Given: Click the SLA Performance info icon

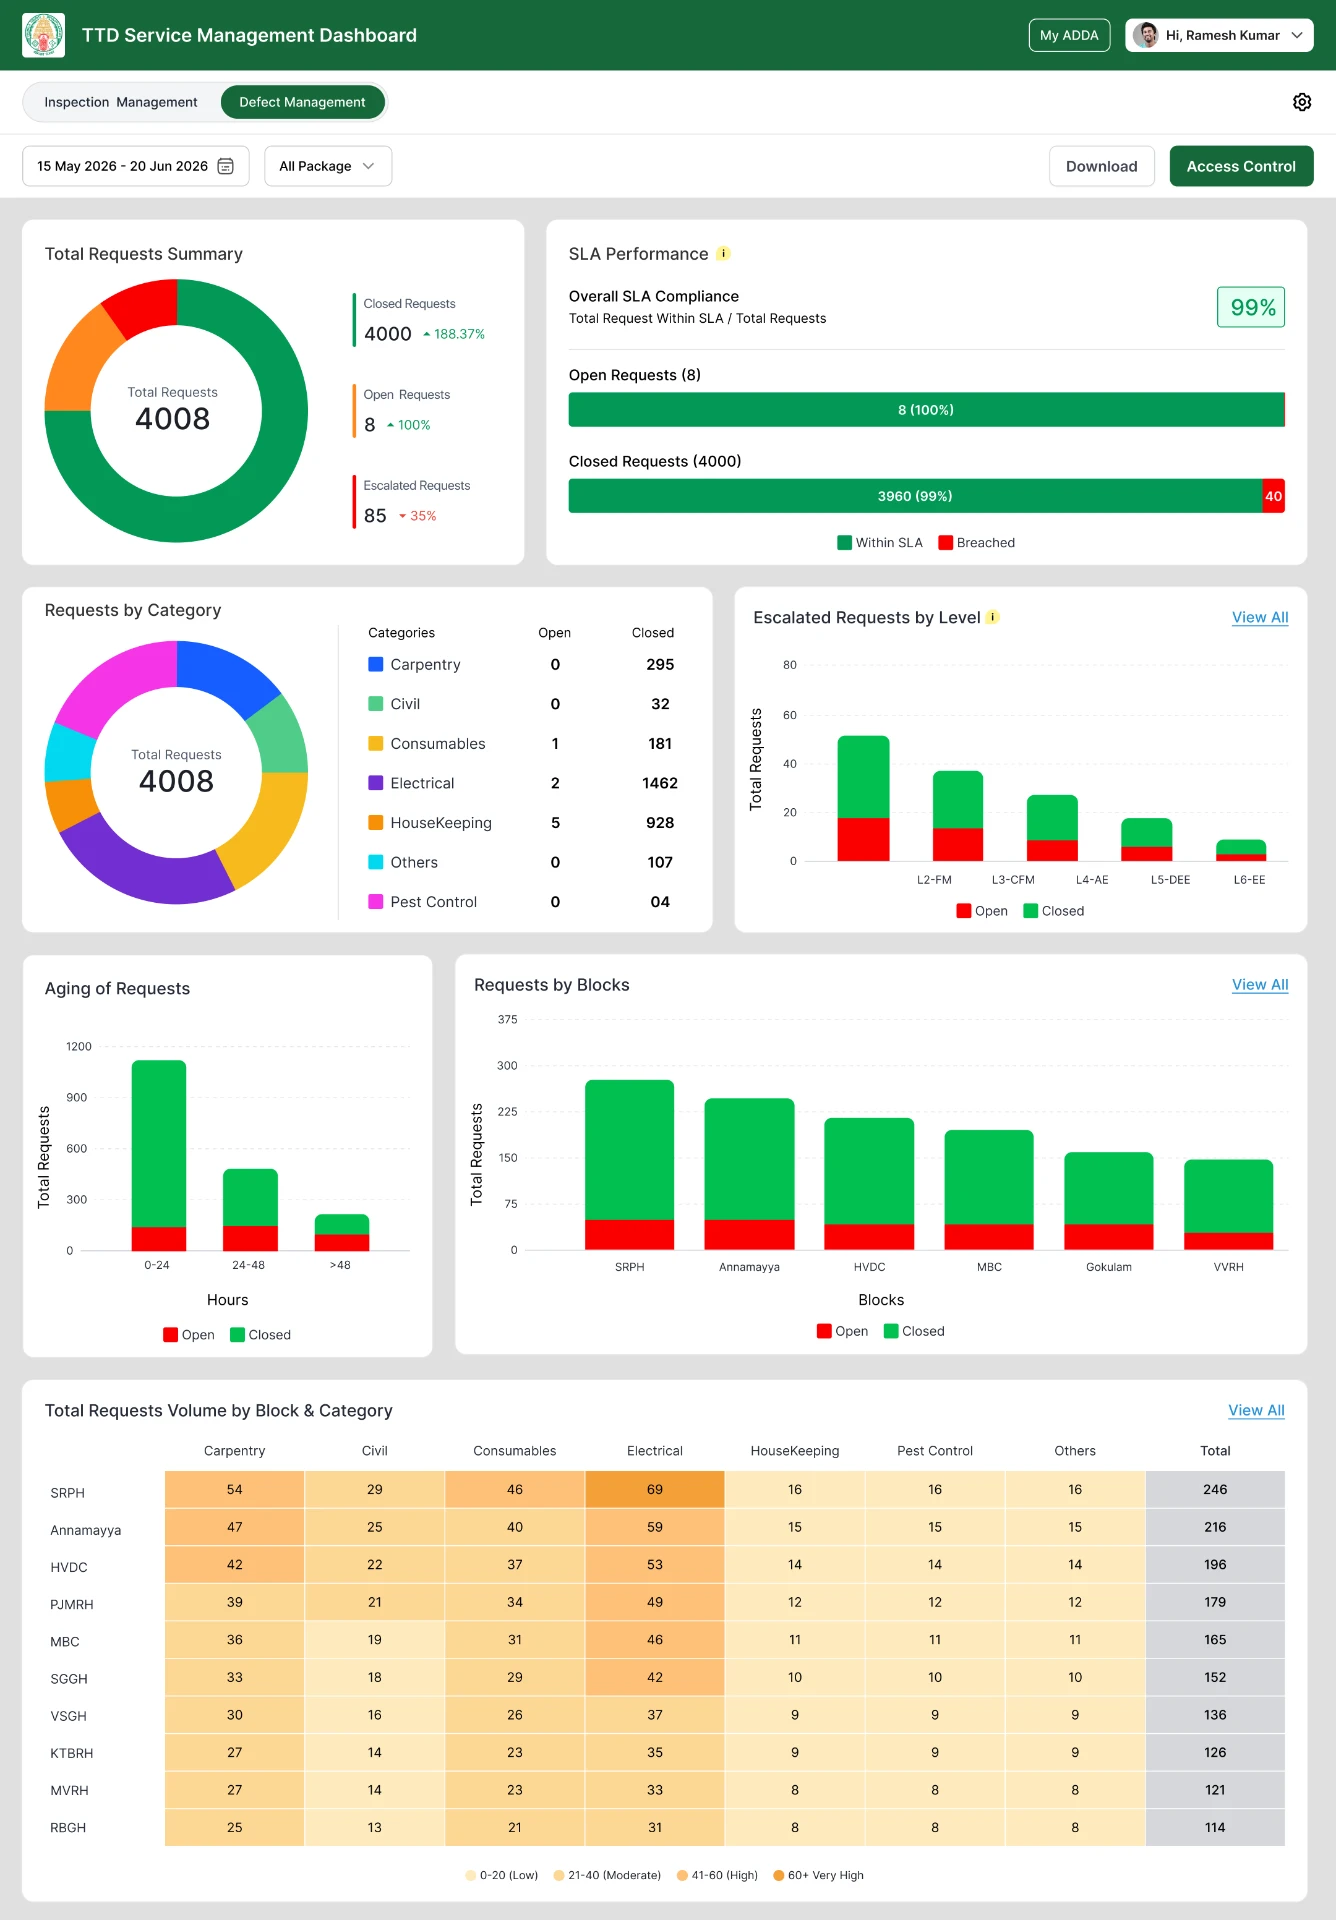Looking at the screenshot, I should [x=723, y=254].
